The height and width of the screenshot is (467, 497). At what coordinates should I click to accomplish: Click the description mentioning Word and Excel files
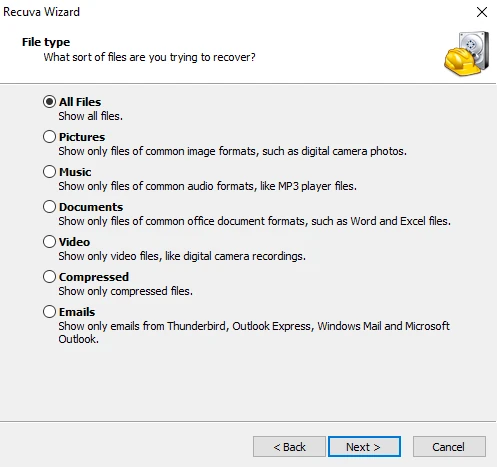(x=255, y=221)
